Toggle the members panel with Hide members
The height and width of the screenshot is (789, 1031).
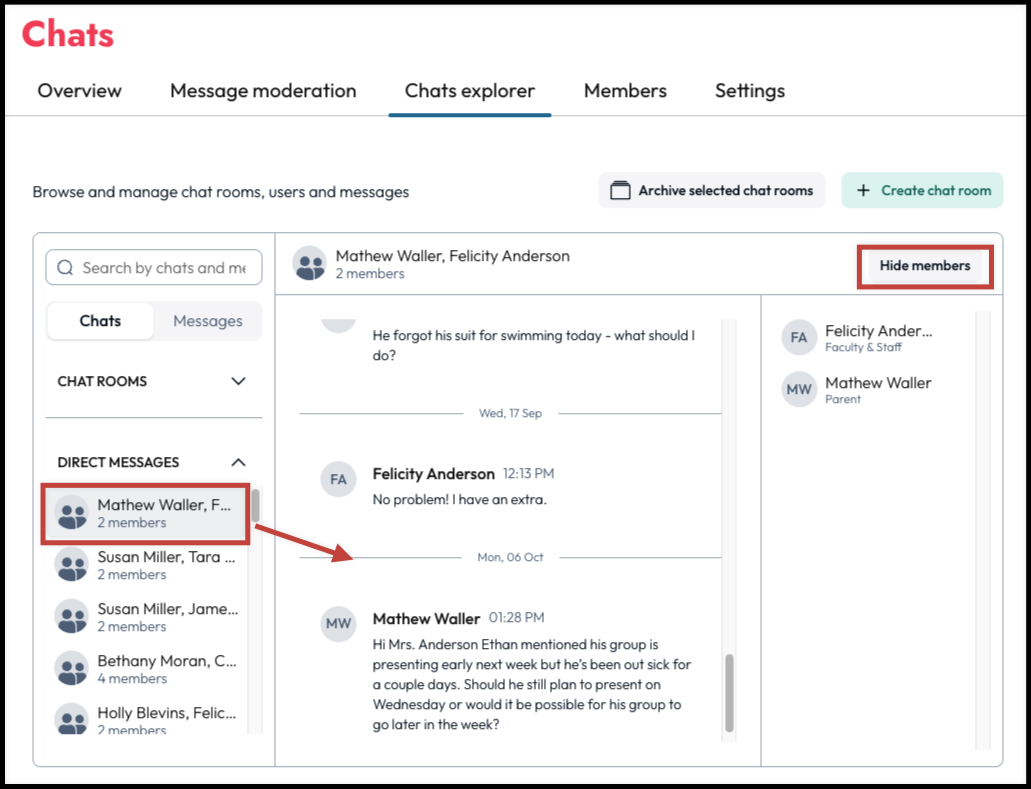click(x=924, y=266)
